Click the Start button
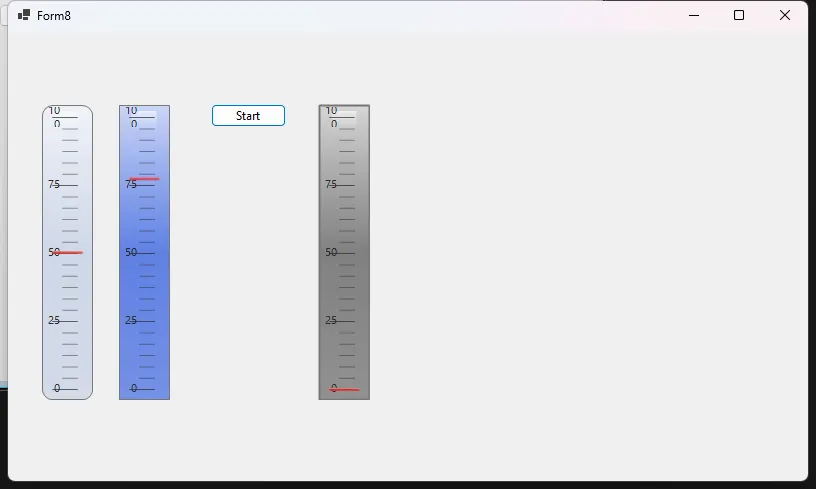This screenshot has width=816, height=489. (248, 116)
